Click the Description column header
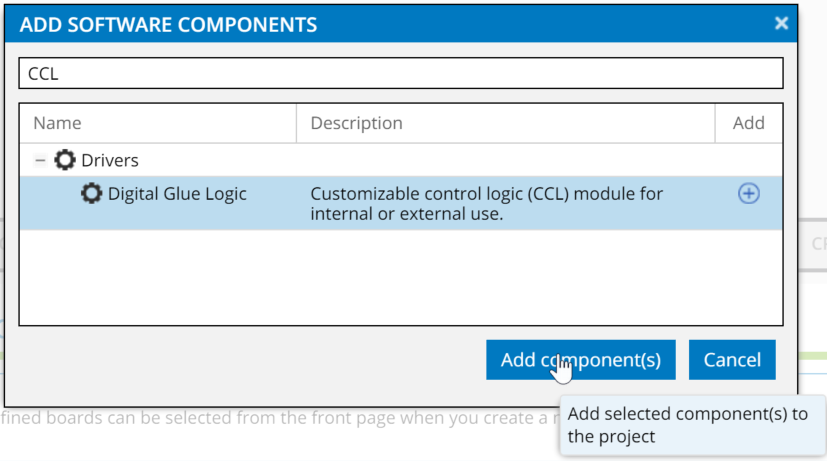The height and width of the screenshot is (461, 827). point(505,123)
